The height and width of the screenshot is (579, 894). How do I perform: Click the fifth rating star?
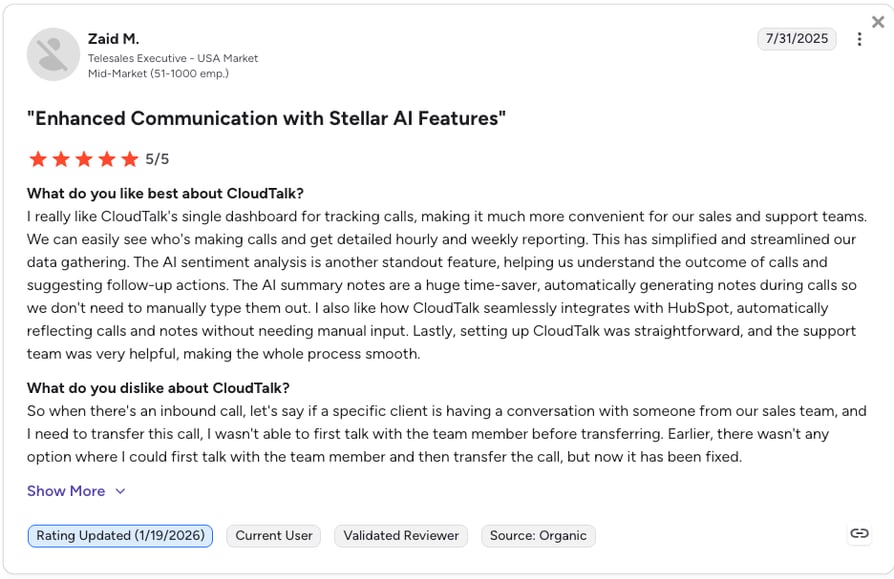pos(129,159)
